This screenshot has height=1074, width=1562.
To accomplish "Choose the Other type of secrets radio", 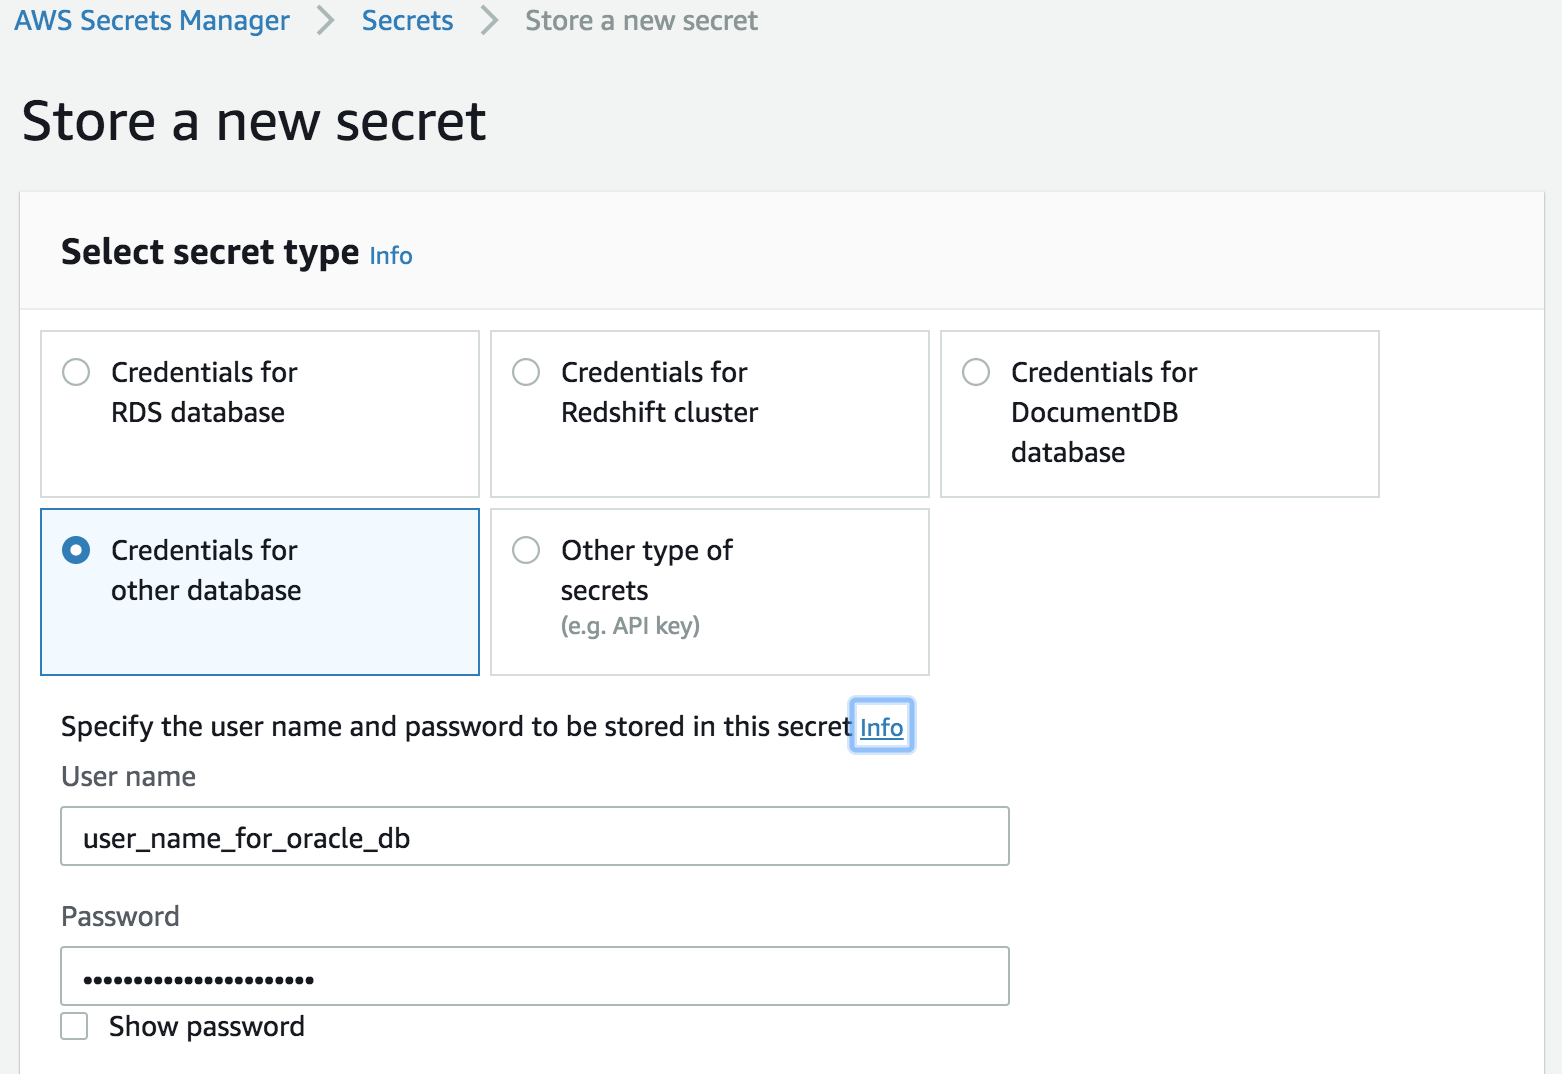I will pos(526,551).
